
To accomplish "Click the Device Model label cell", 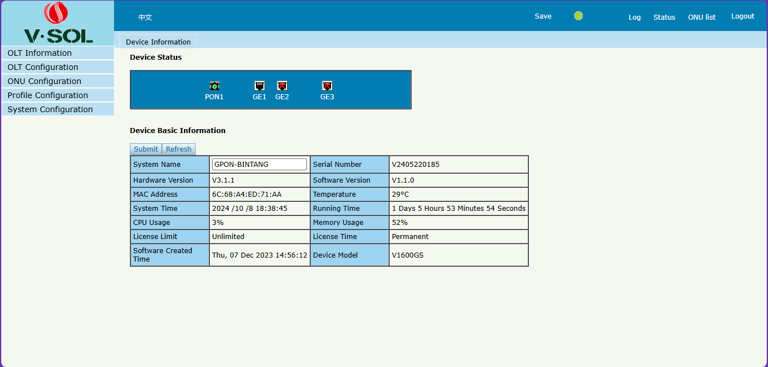I will point(350,255).
